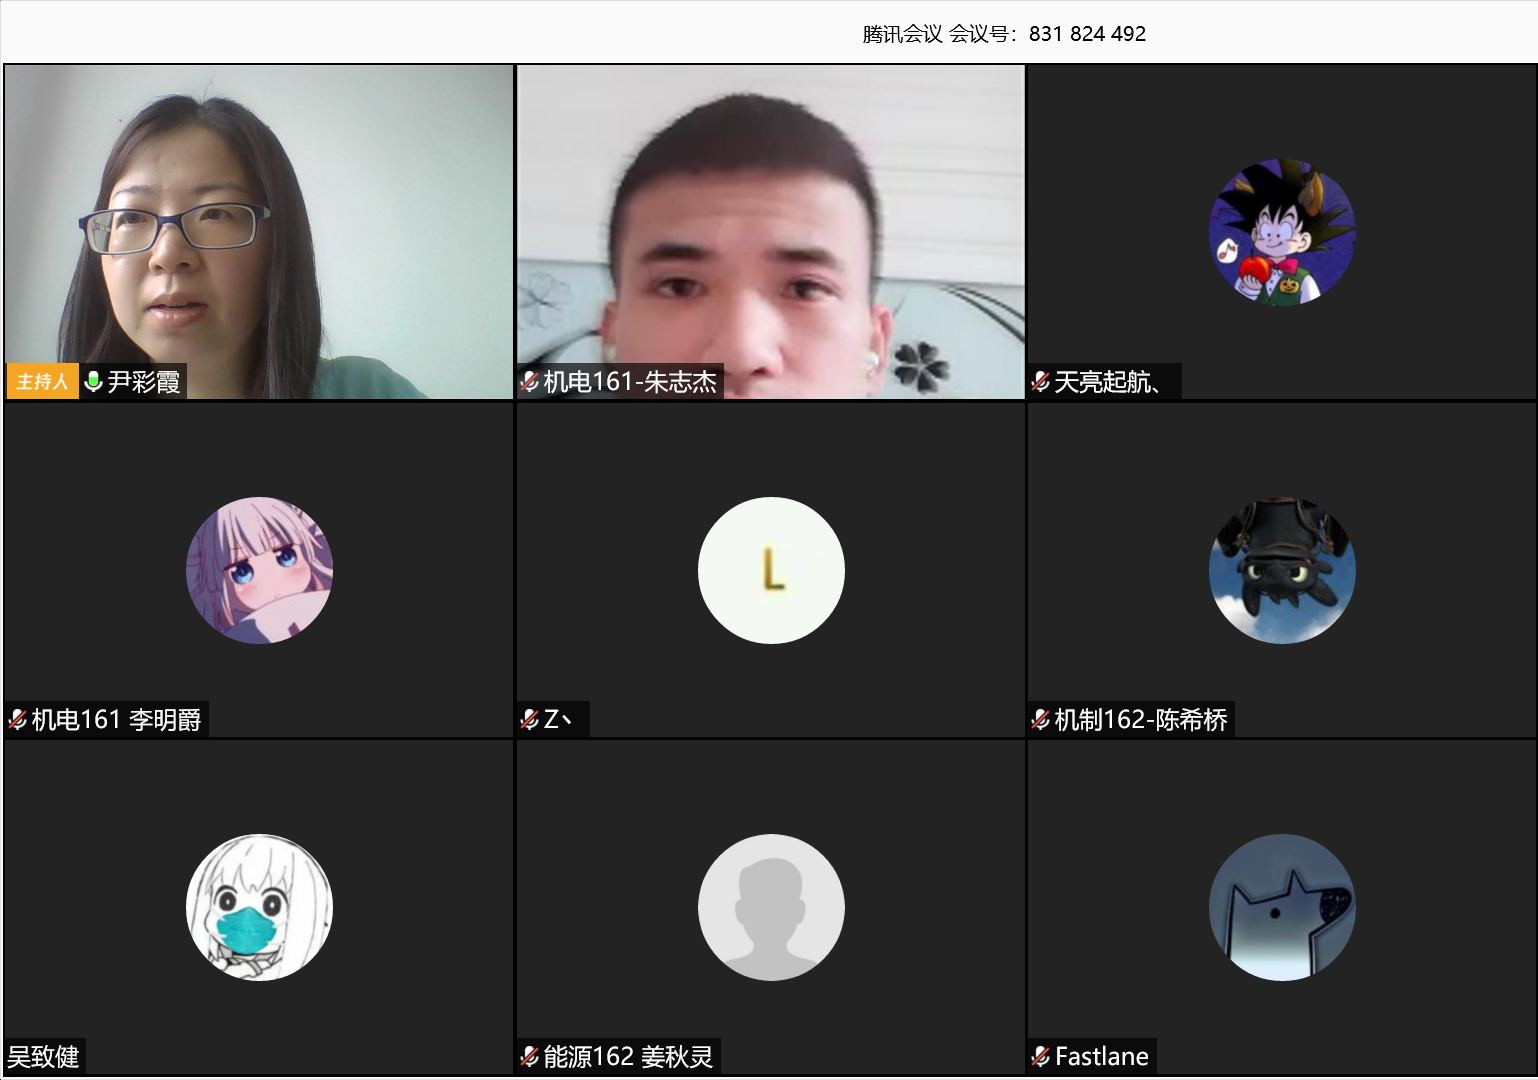Click the muted microphone icon next to Z丶
1538x1080 pixels.
[x=529, y=719]
